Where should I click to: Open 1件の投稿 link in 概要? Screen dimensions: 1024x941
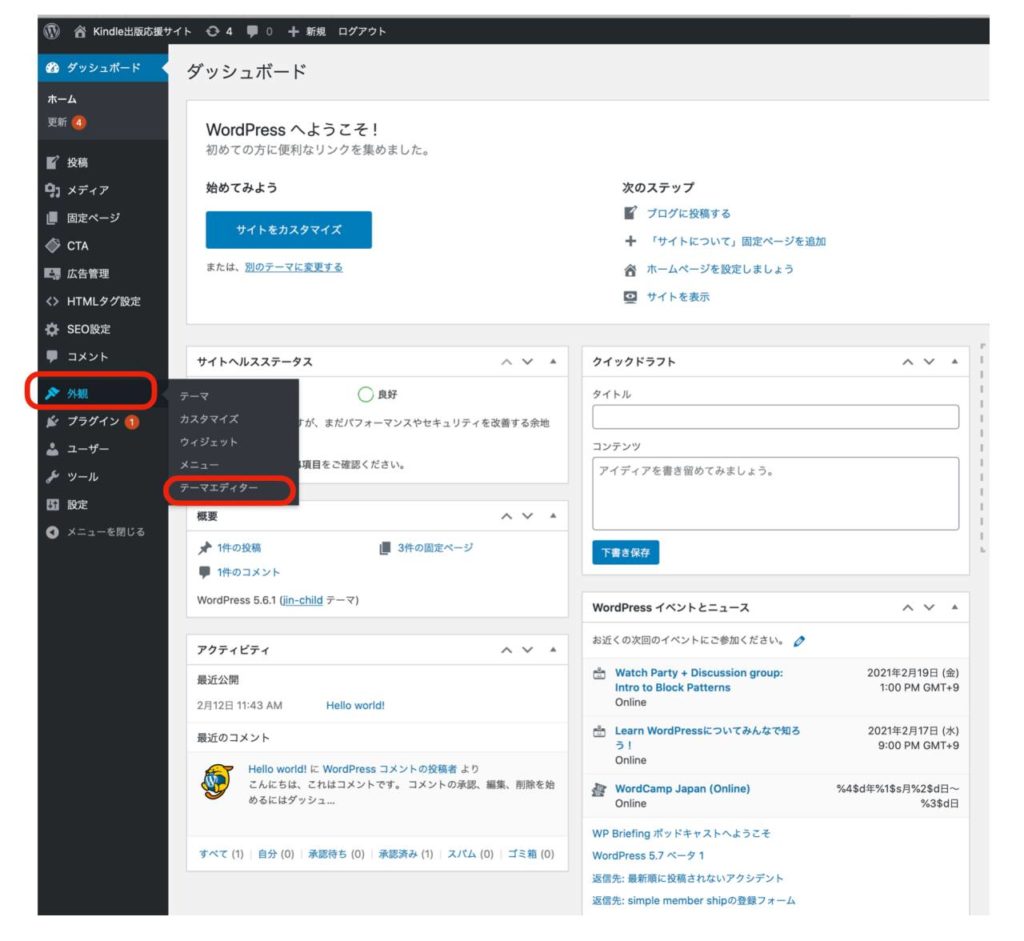coord(239,548)
